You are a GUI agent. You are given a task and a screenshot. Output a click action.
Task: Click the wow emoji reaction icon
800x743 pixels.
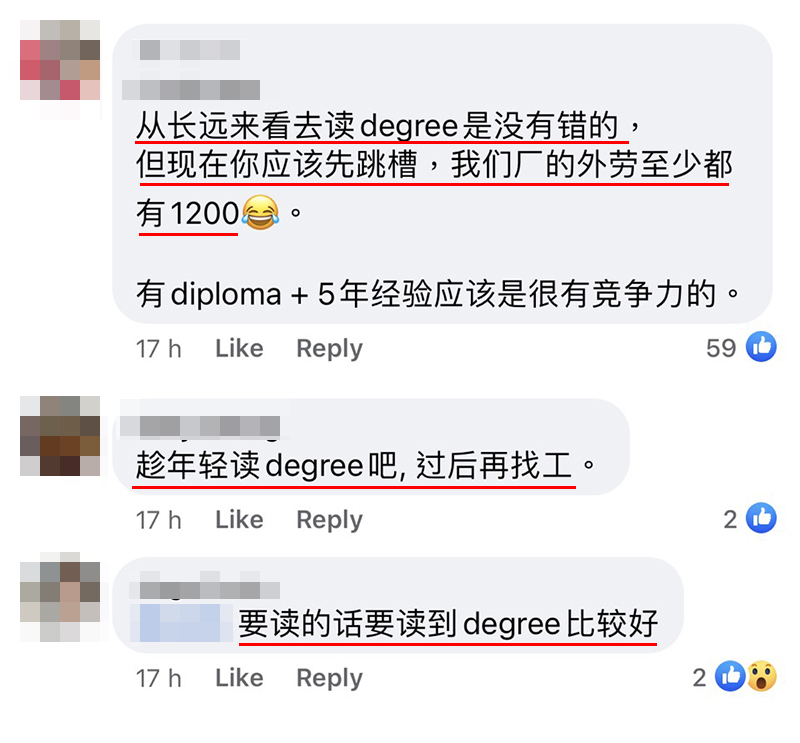762,676
